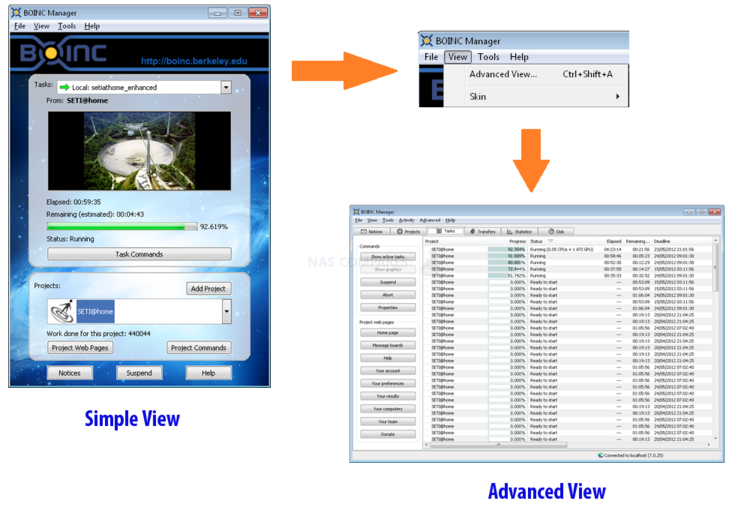Click the Add Project button
The width and height of the screenshot is (750, 525).
coord(208,288)
